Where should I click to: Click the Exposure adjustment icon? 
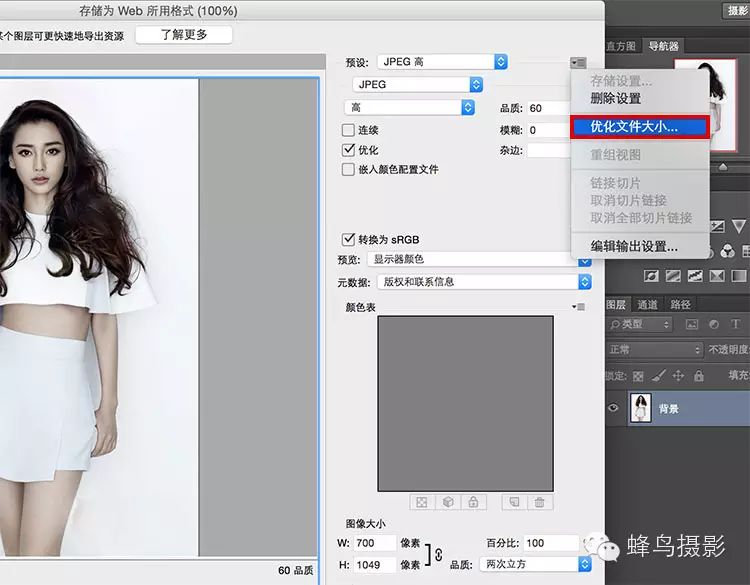(x=717, y=226)
